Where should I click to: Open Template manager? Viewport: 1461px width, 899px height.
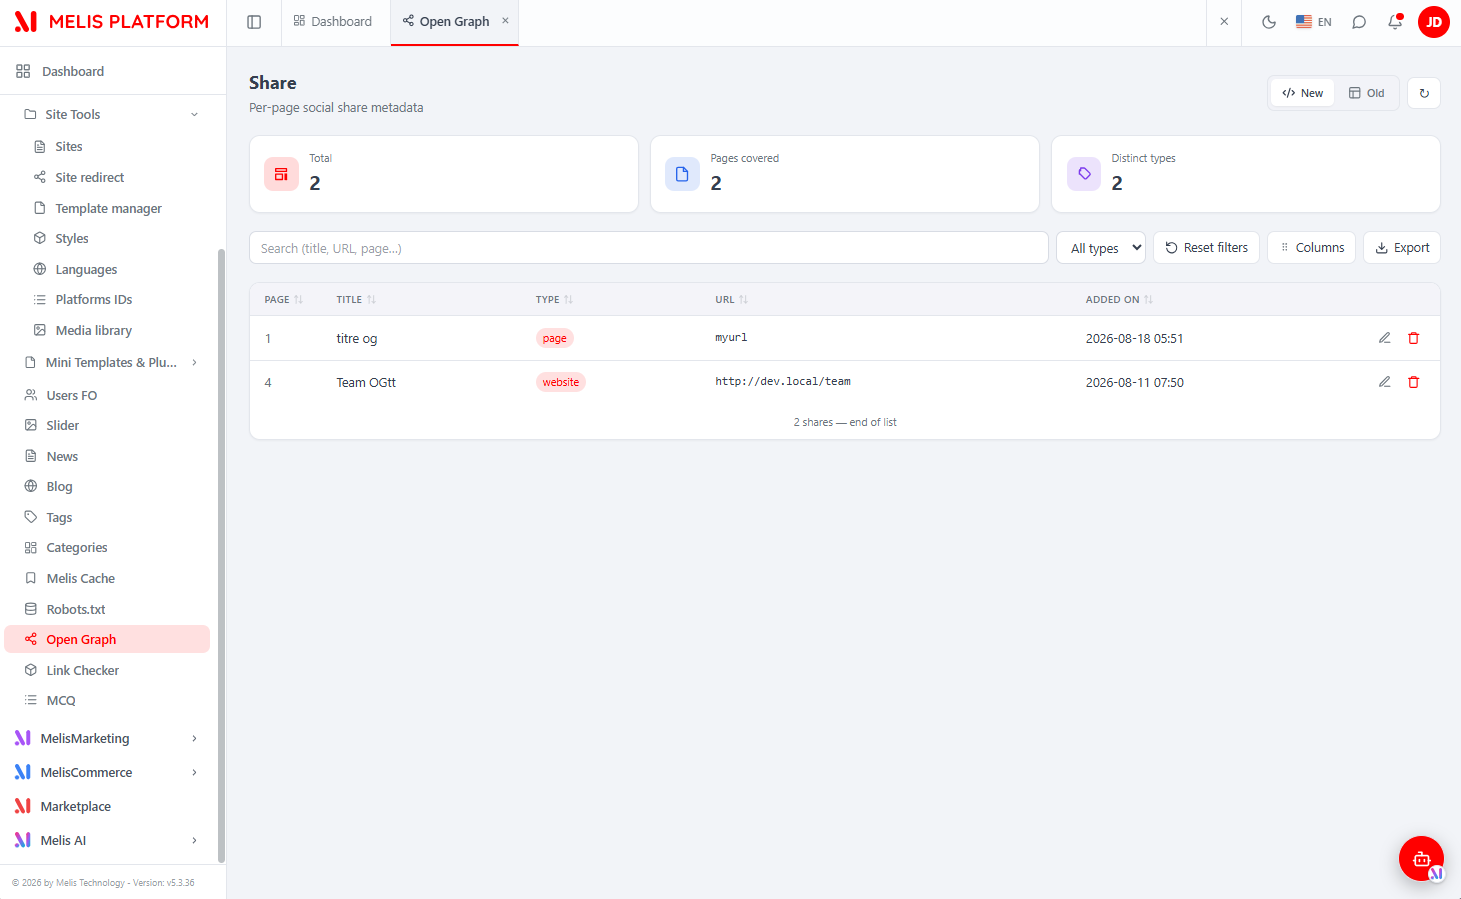(108, 208)
